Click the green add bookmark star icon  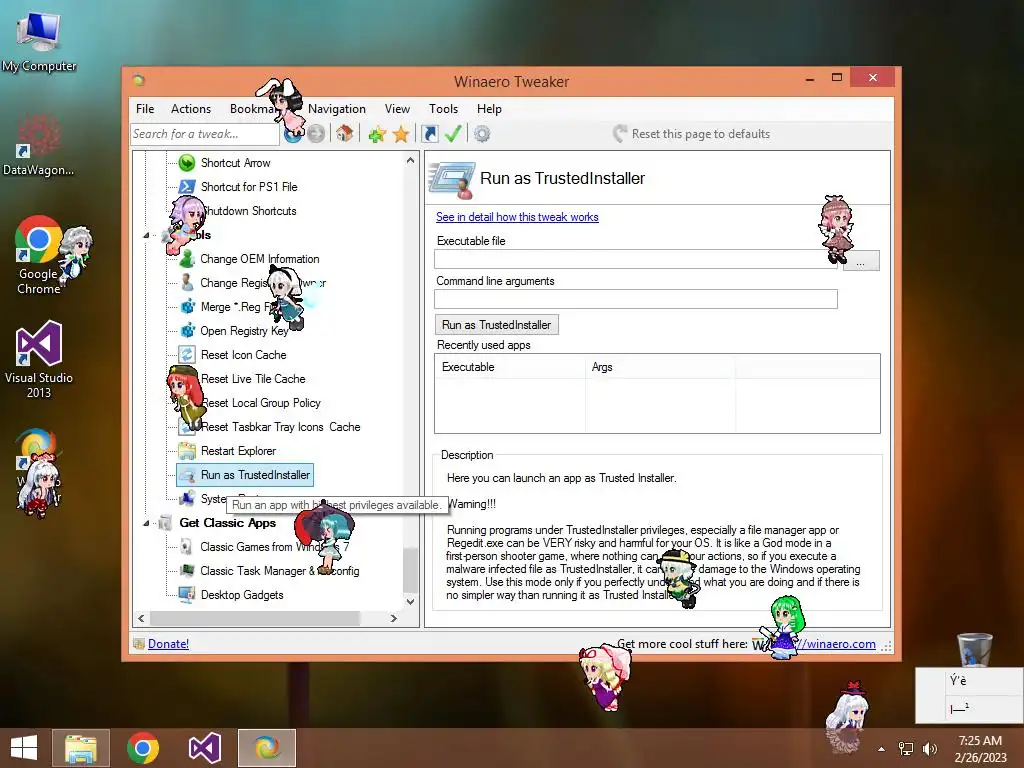coord(377,135)
